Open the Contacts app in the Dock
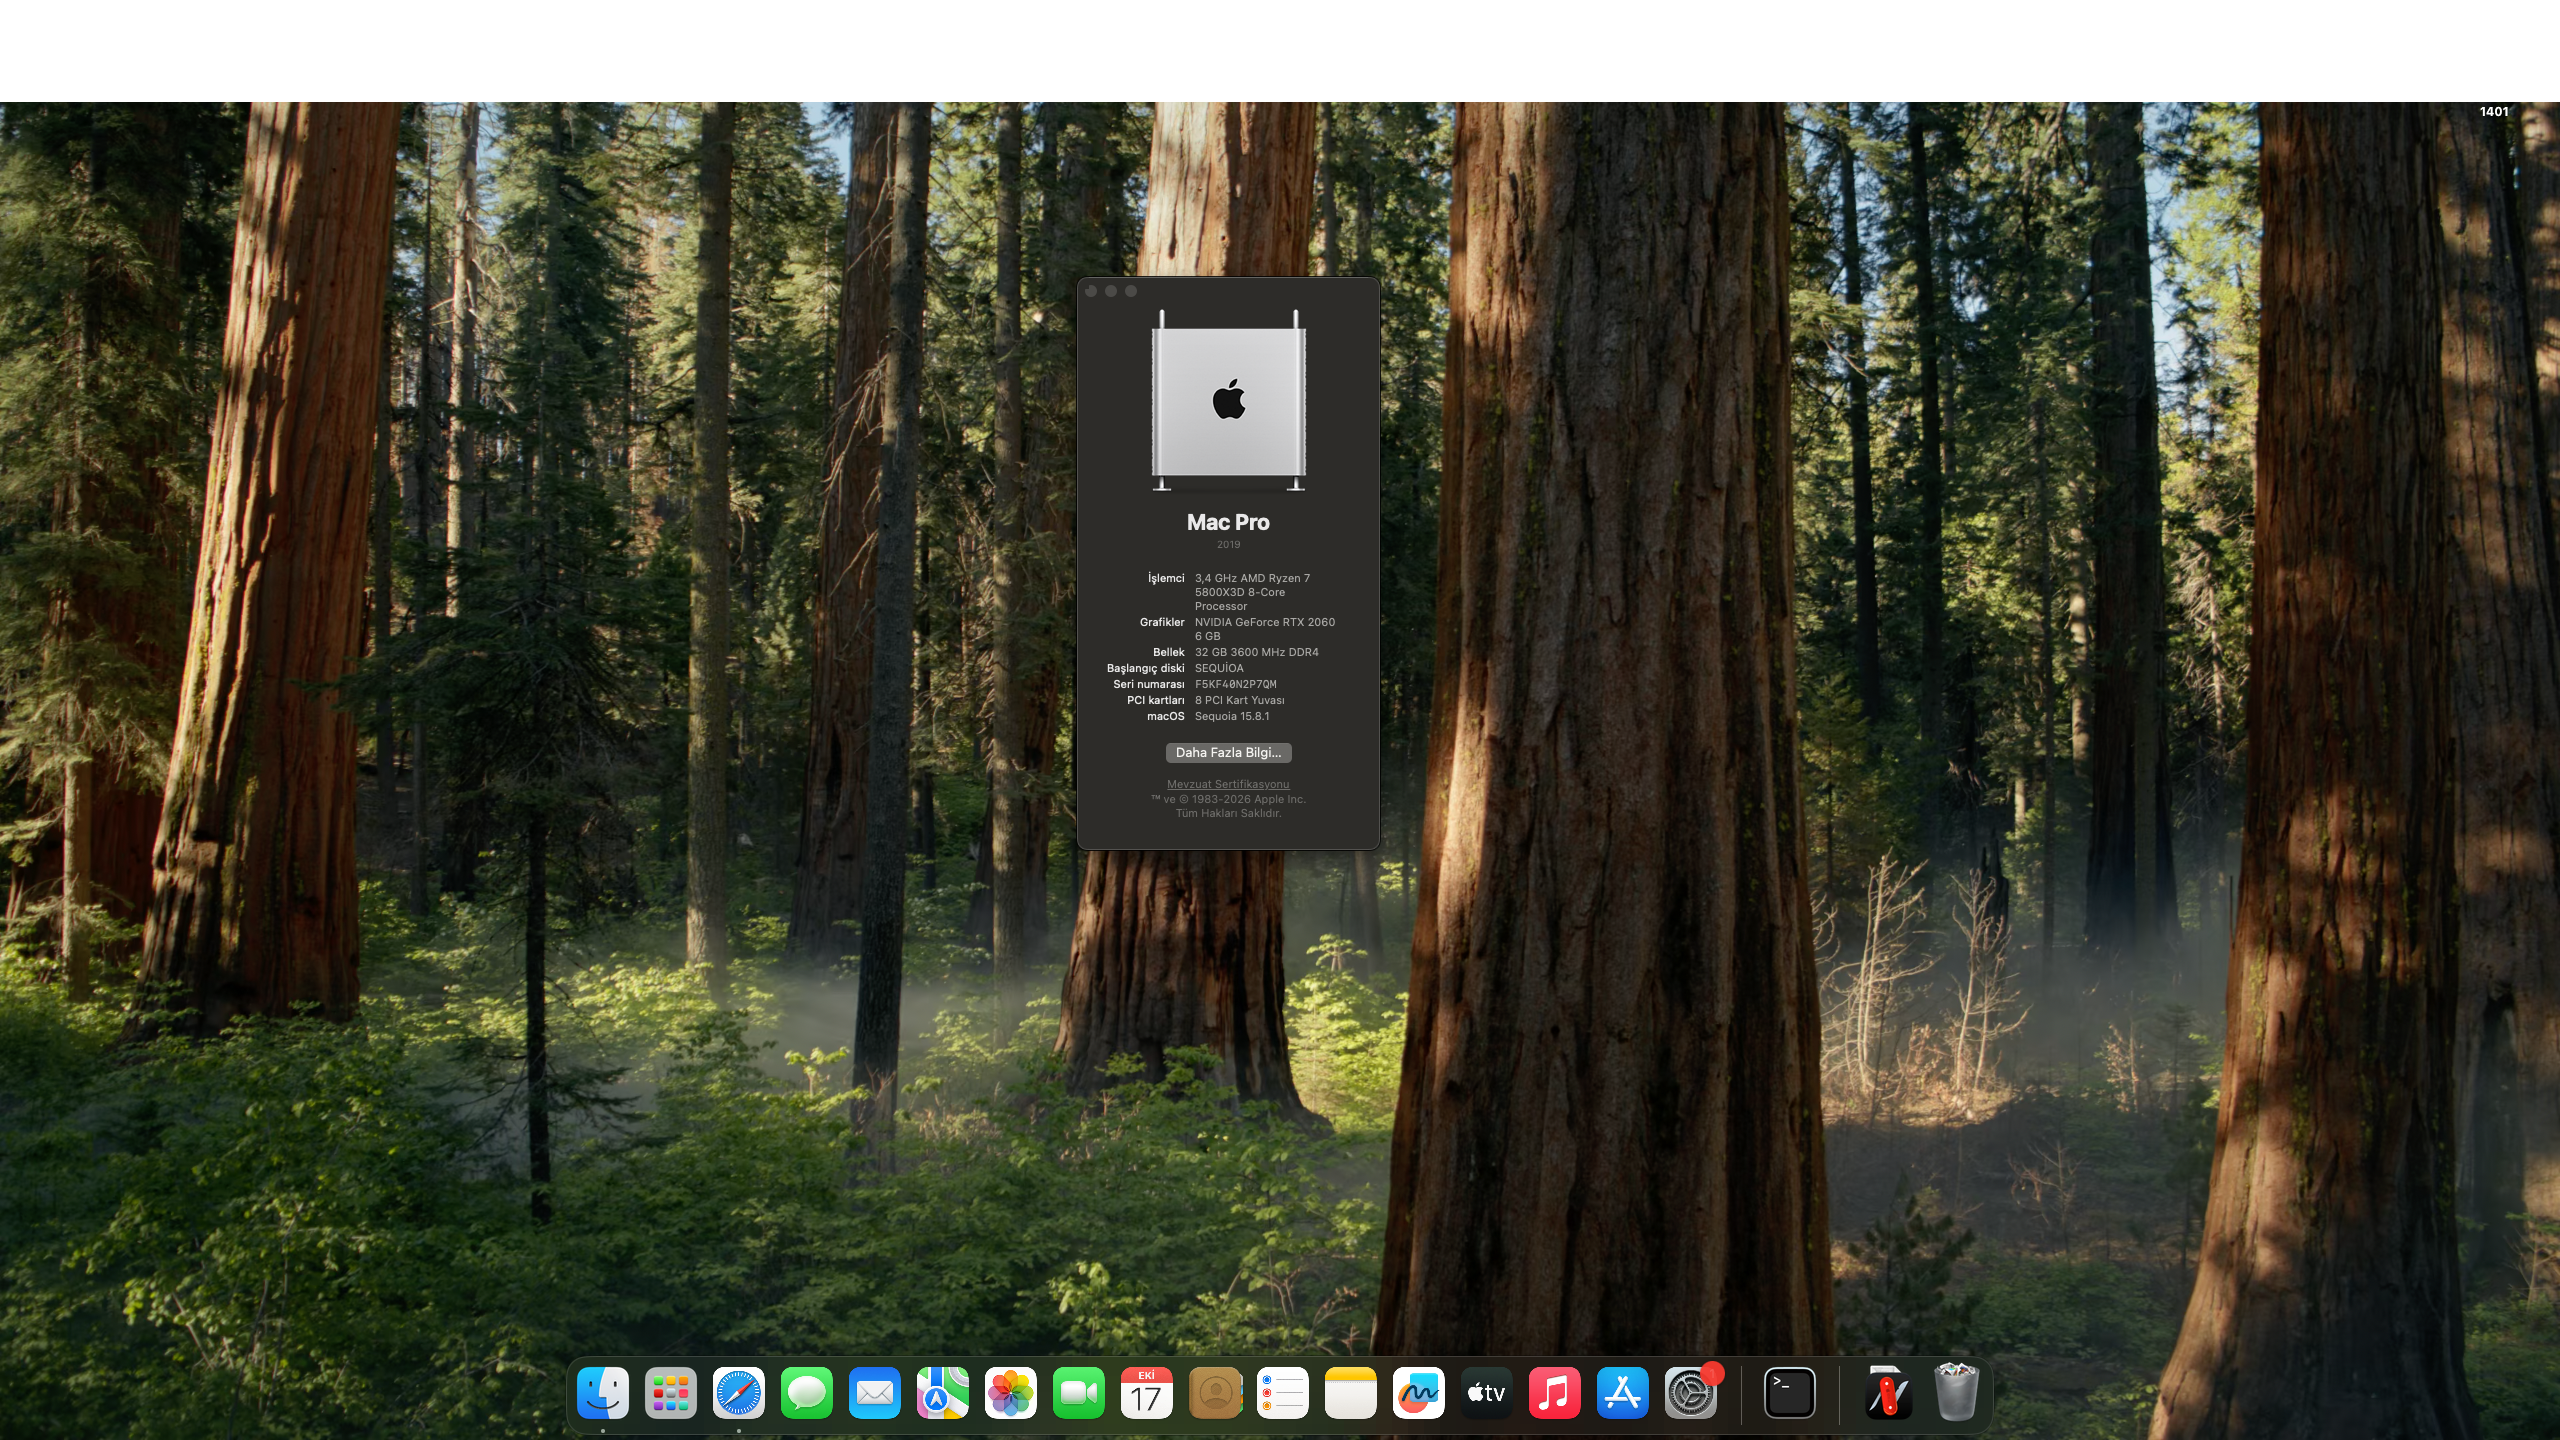The height and width of the screenshot is (1440, 2560). (1215, 1392)
